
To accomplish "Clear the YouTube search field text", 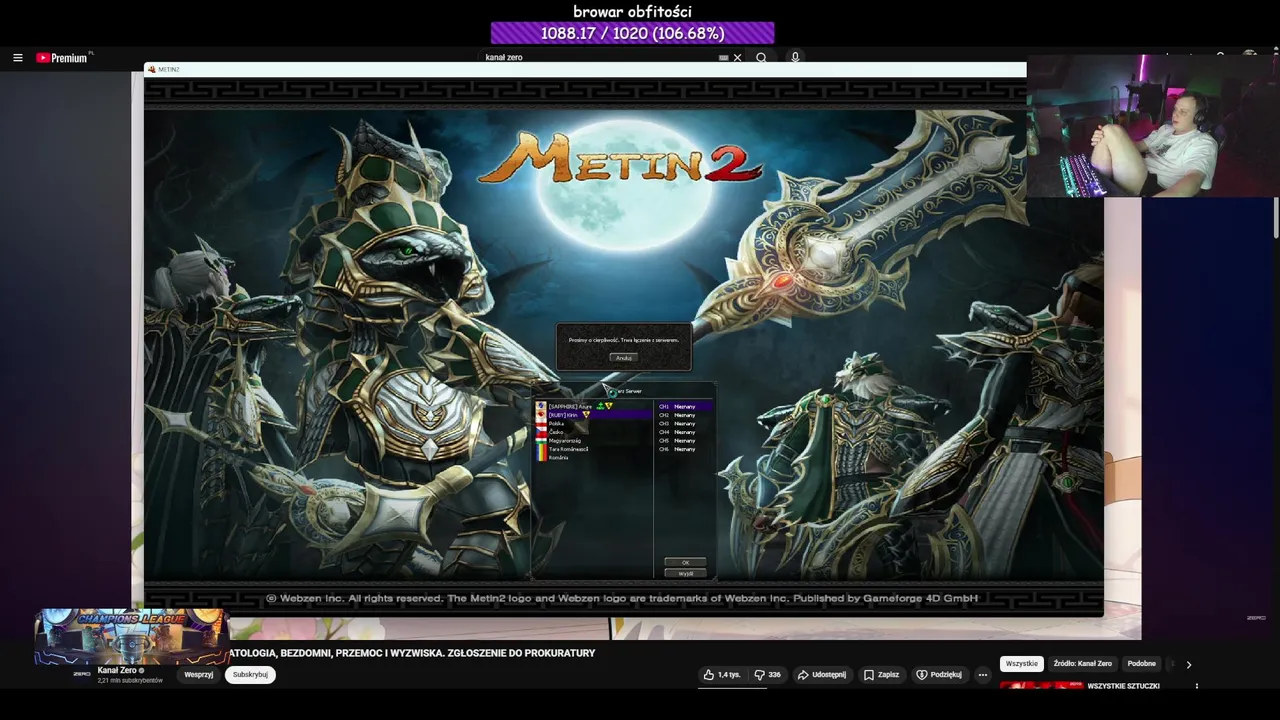I will 738,58.
